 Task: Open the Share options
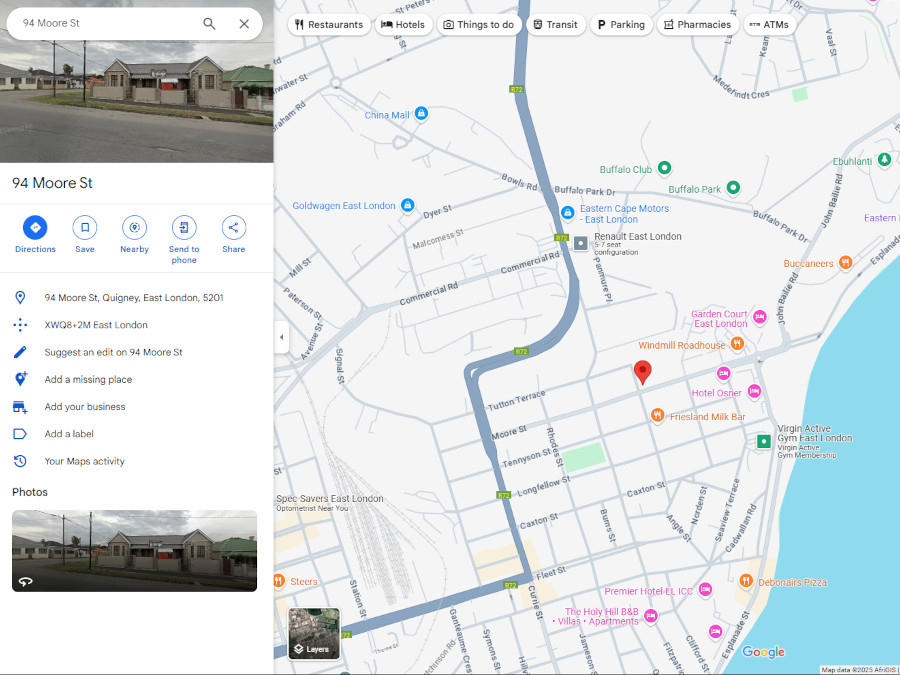233,228
